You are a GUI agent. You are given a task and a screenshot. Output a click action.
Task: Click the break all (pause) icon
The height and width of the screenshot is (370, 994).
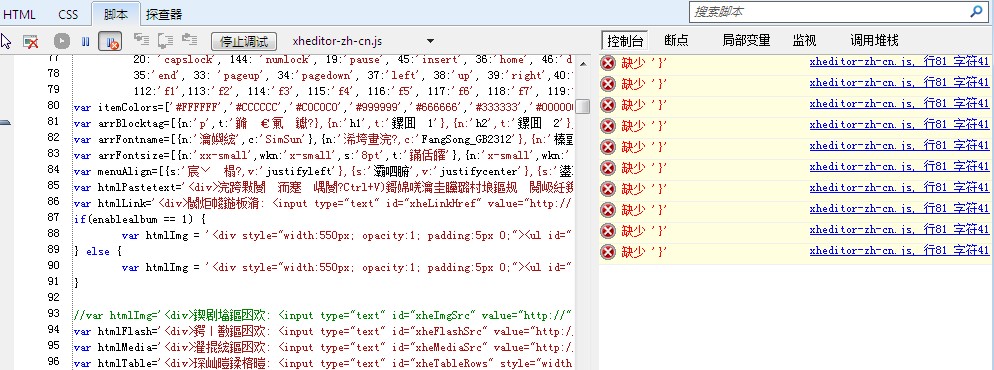86,42
